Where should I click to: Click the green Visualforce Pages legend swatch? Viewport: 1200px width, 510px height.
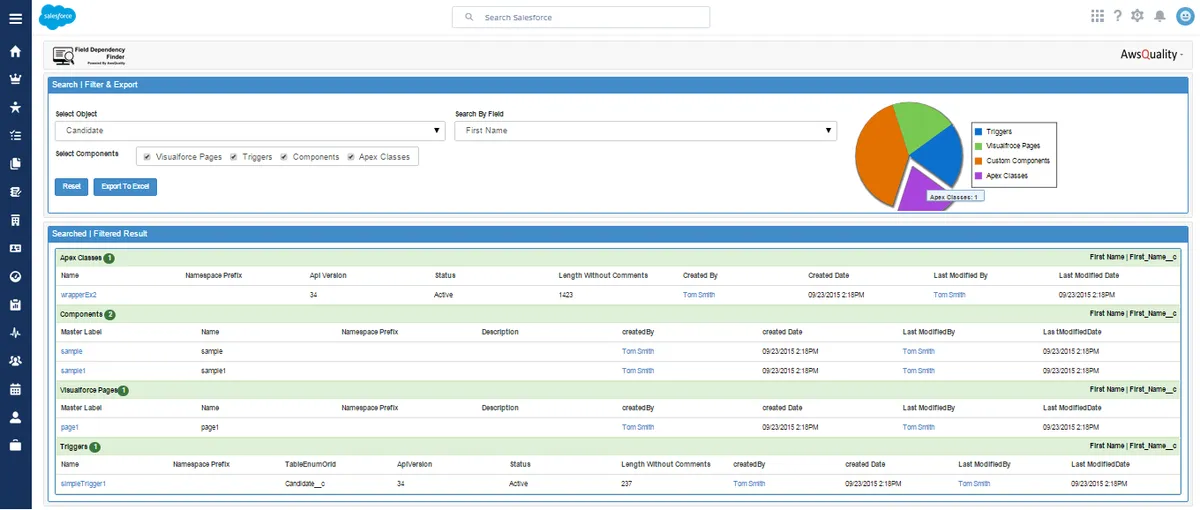point(979,146)
